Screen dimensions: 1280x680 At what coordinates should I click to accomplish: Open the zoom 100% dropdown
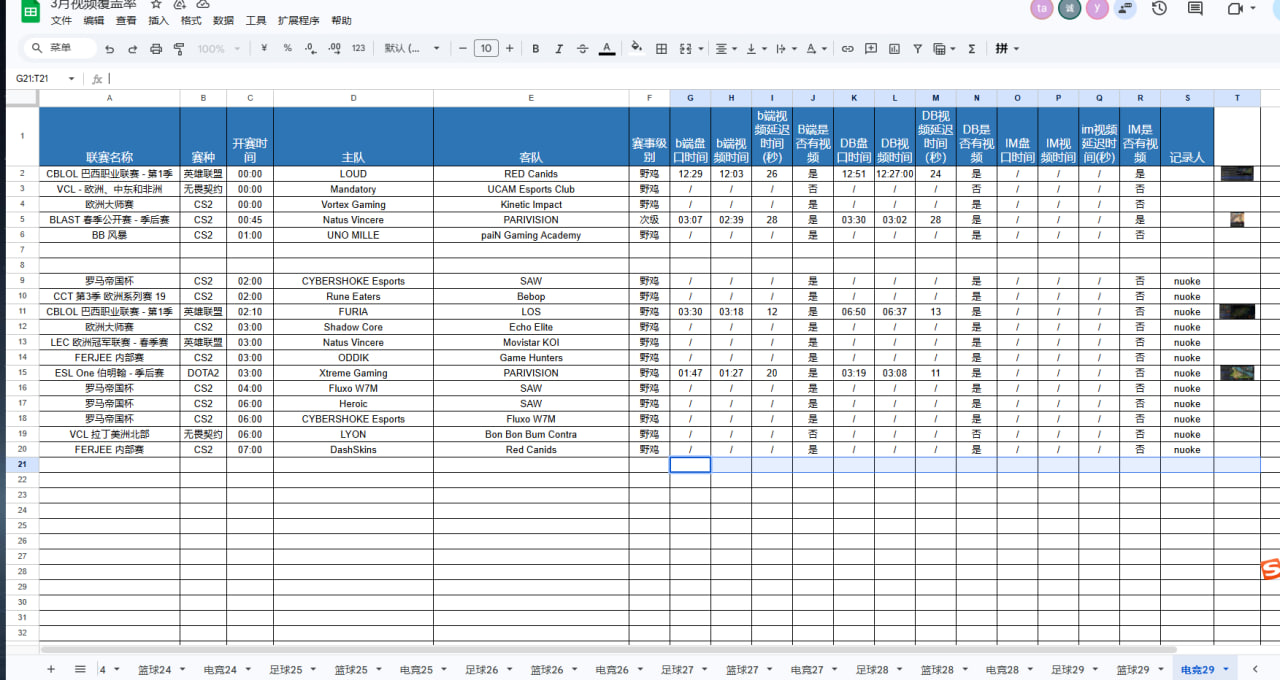(217, 48)
